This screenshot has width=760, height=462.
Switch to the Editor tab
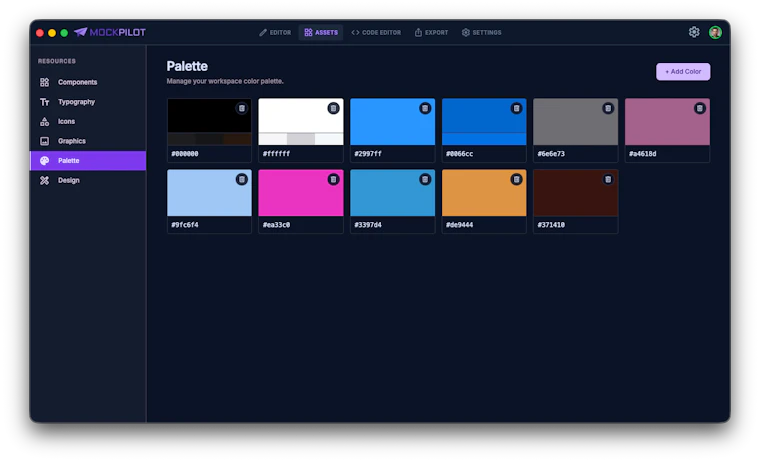point(275,32)
